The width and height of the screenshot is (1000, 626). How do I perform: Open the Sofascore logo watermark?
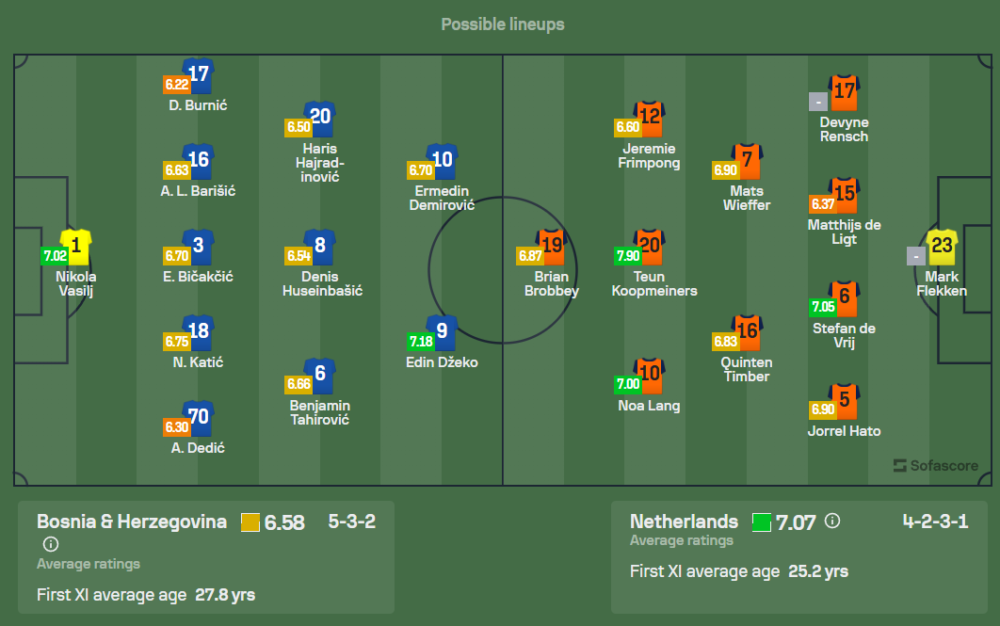[x=936, y=465]
